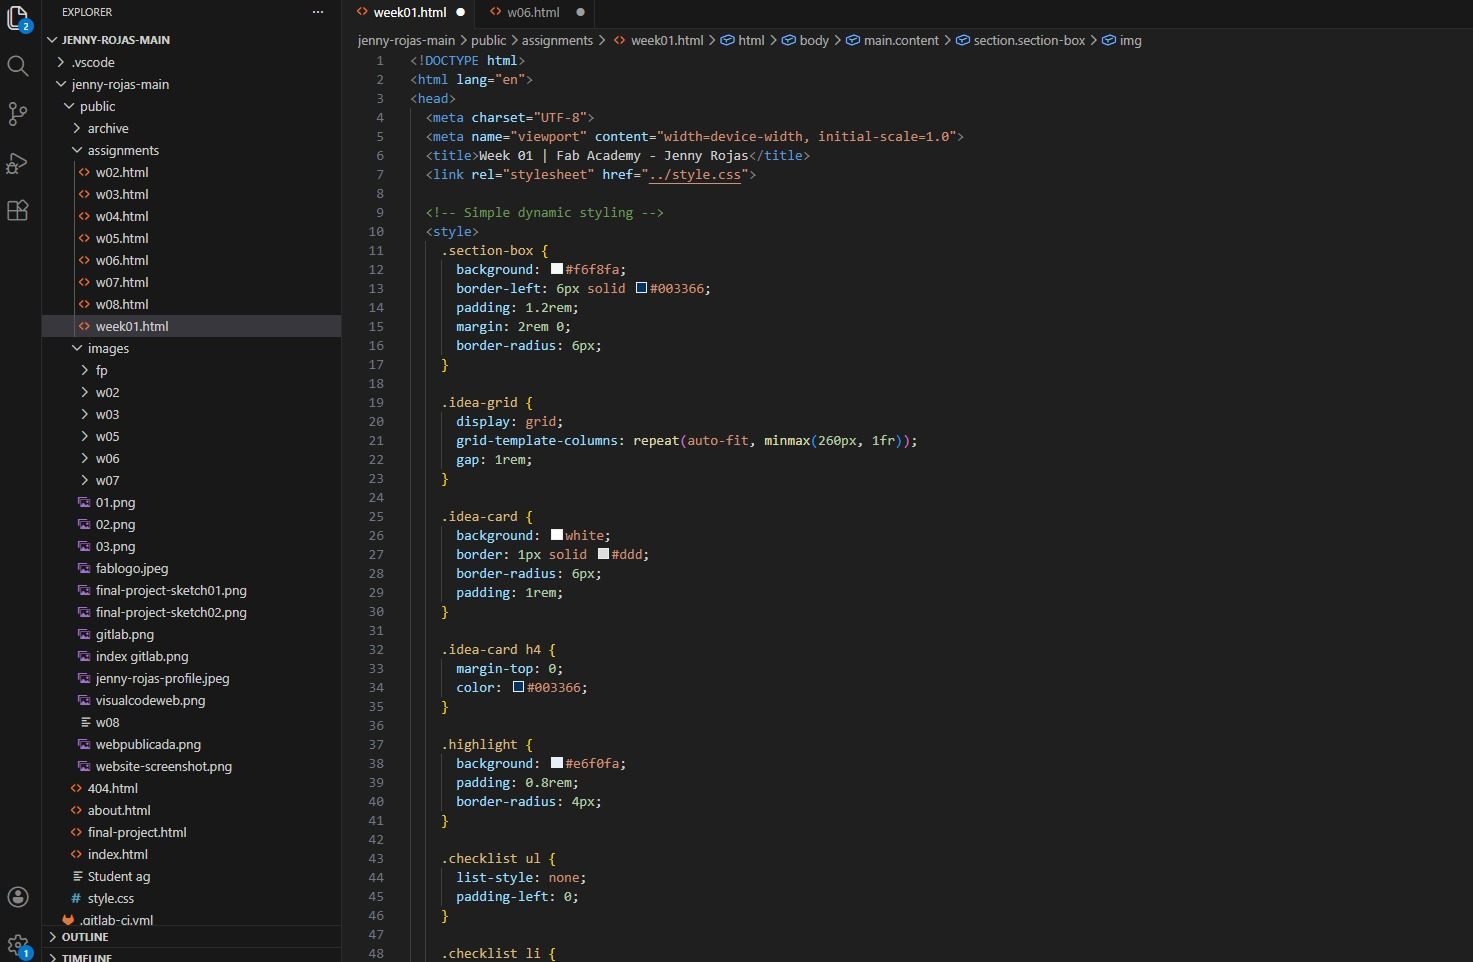Click the image icon of 01.png
The height and width of the screenshot is (962, 1473).
click(x=84, y=502)
